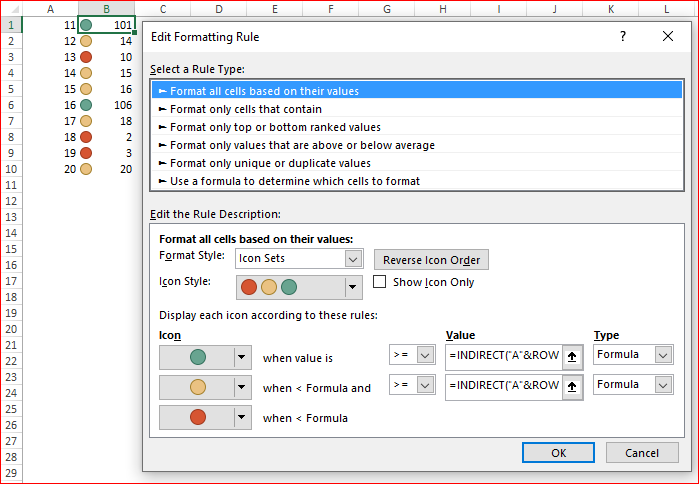This screenshot has width=699, height=484.
Task: Open the Format Style dropdown
Action: [353, 259]
